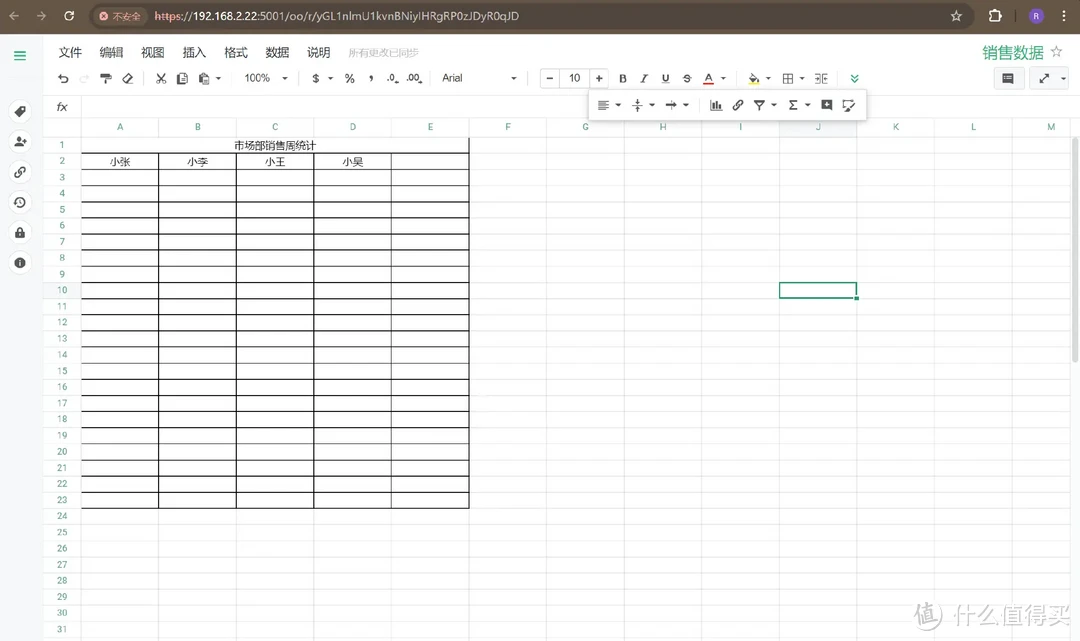Open currency format dropdown arrow
The height and width of the screenshot is (641, 1080).
pyautogui.click(x=331, y=78)
